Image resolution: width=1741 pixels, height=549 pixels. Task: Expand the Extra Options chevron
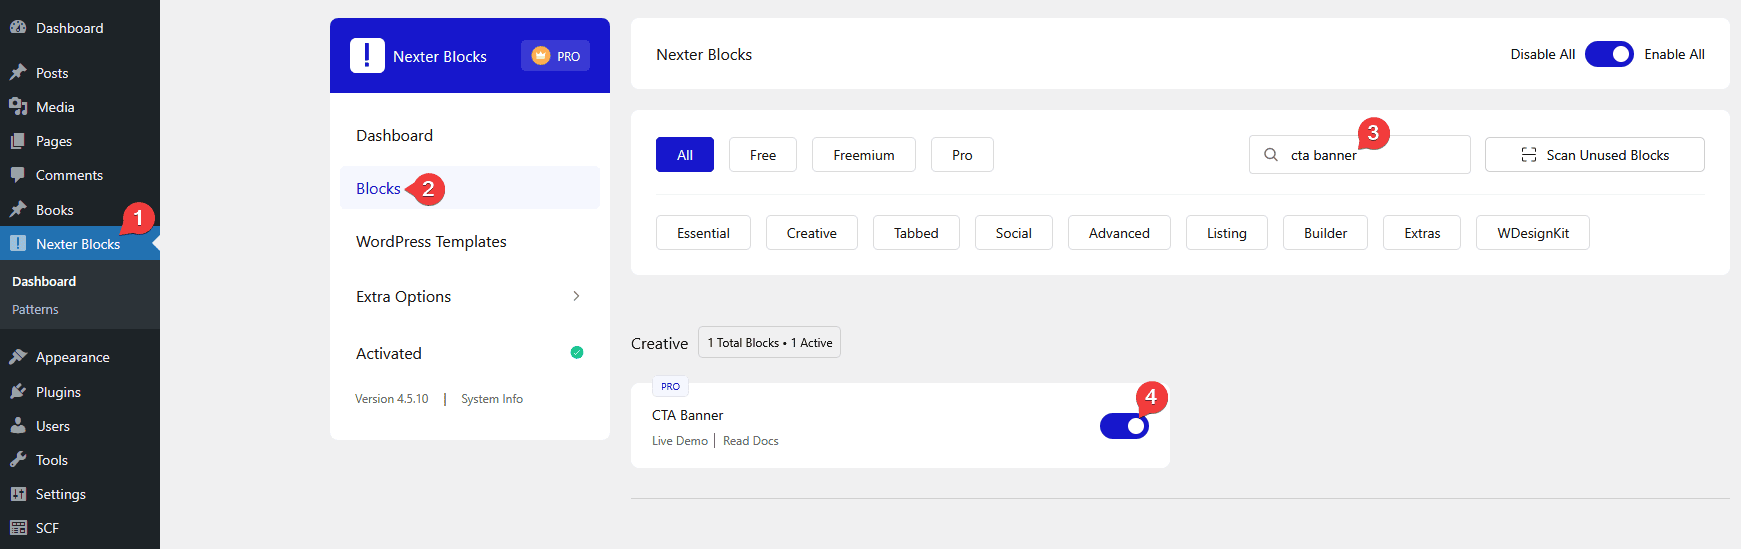click(x=576, y=296)
